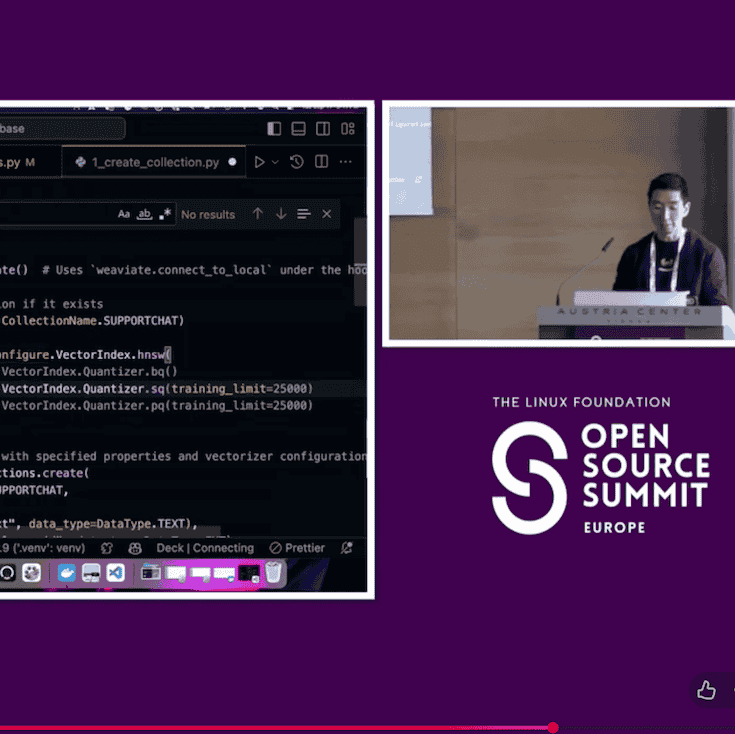The height and width of the screenshot is (734, 735).
Task: Seek using the video progress bar
Action: (x=368, y=728)
